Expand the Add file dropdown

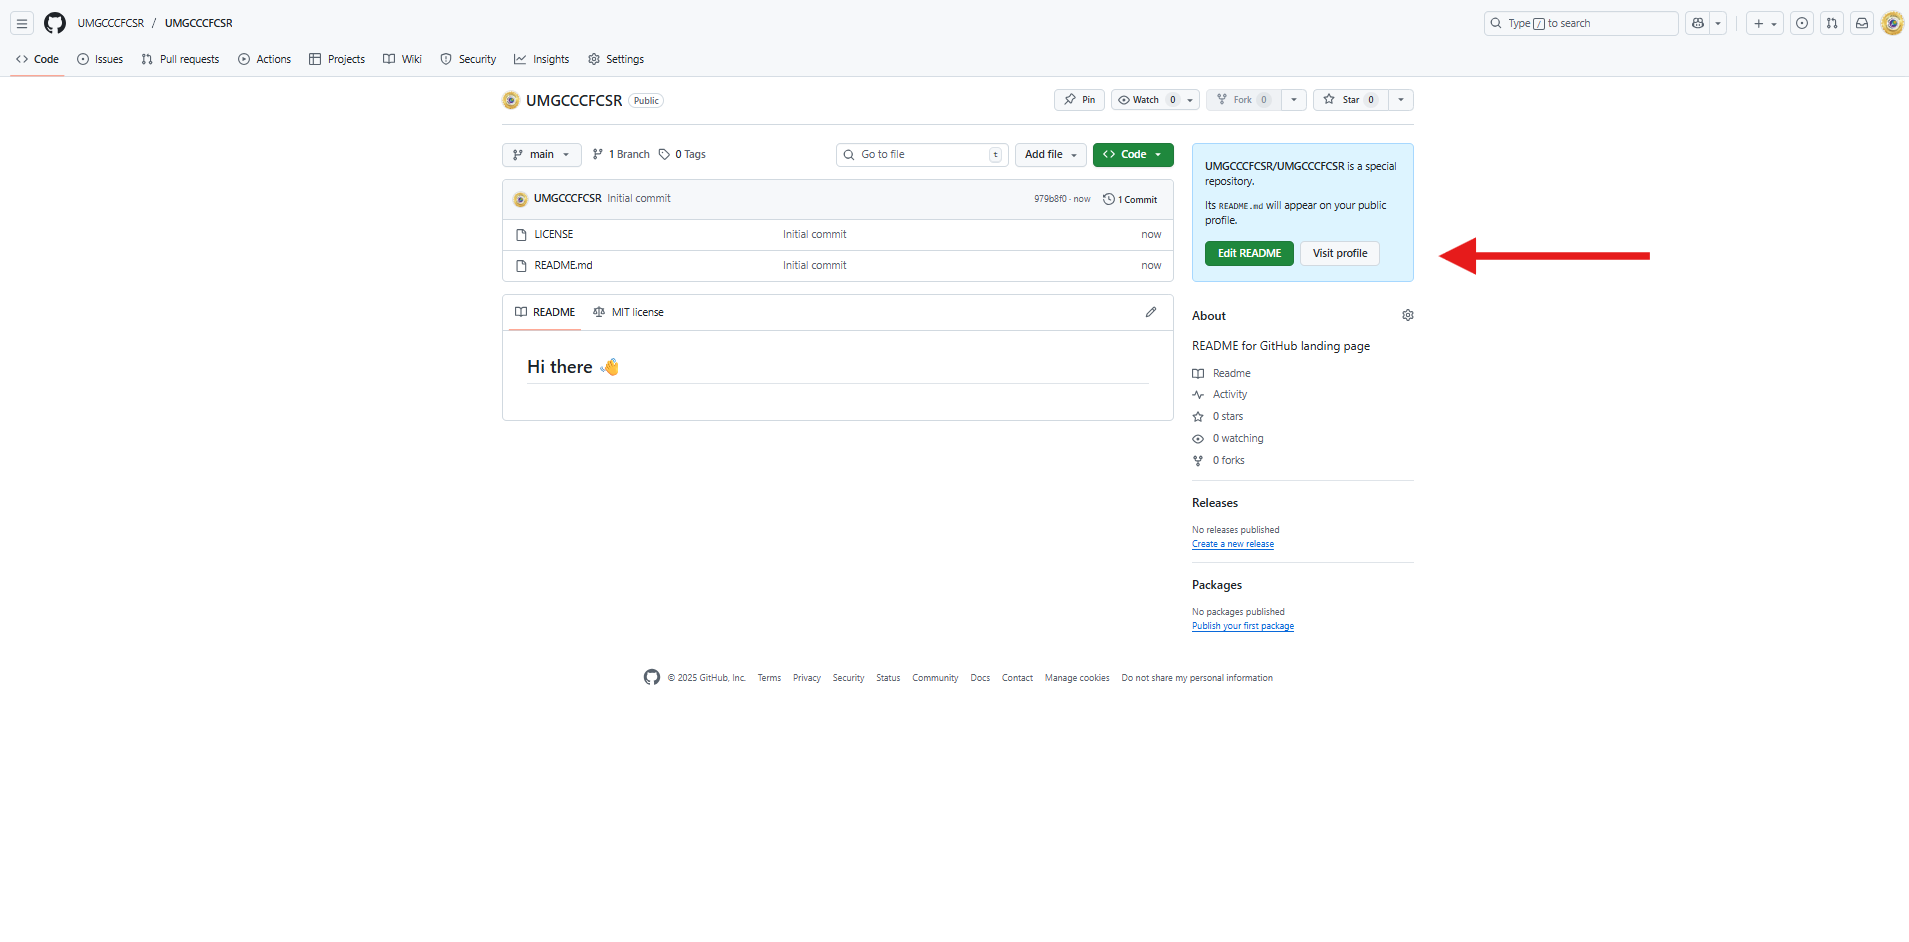(1050, 155)
